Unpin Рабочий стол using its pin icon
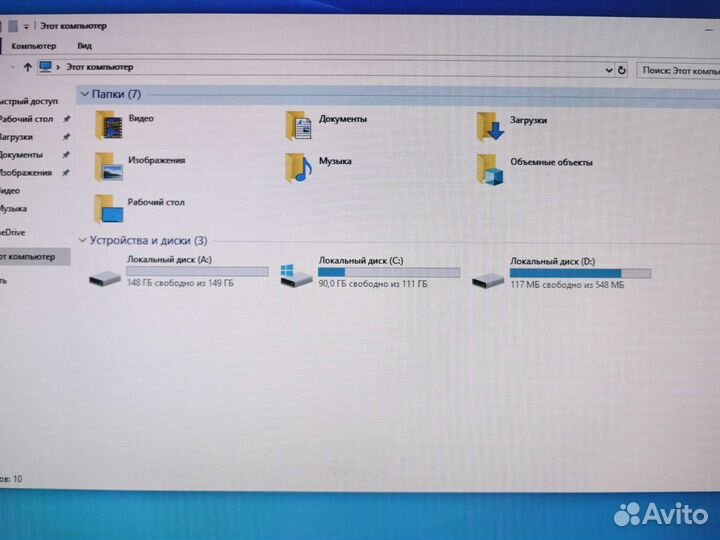 67,119
